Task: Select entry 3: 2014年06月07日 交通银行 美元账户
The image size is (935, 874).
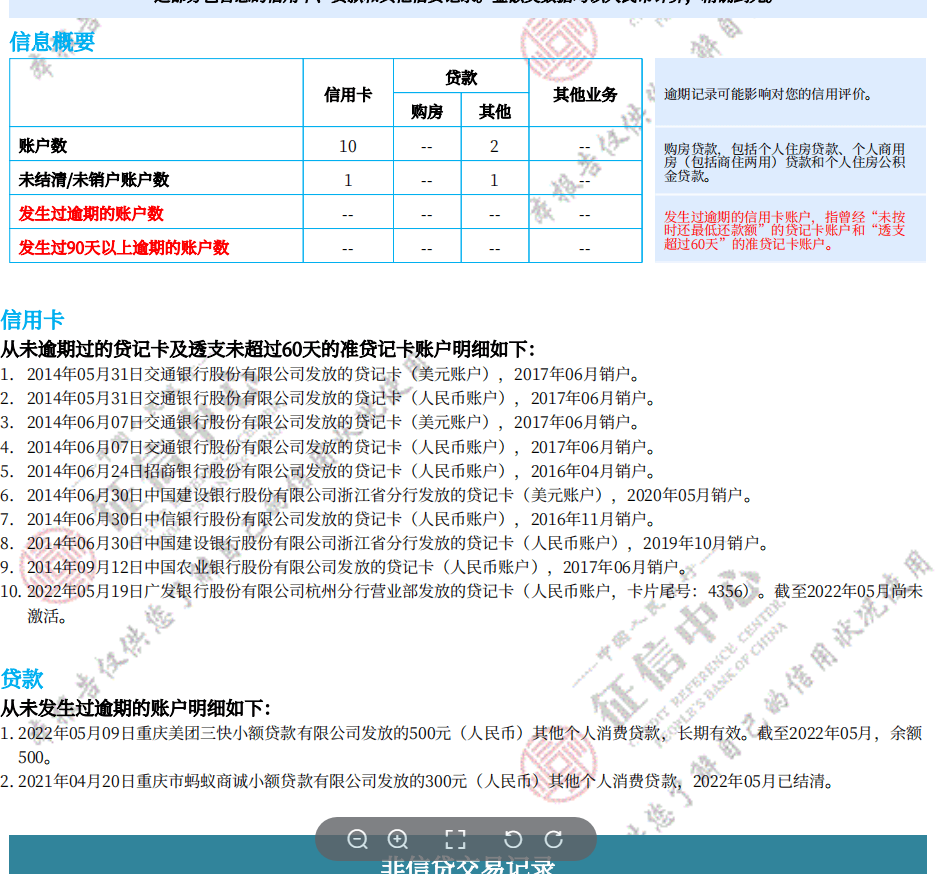Action: point(320,423)
